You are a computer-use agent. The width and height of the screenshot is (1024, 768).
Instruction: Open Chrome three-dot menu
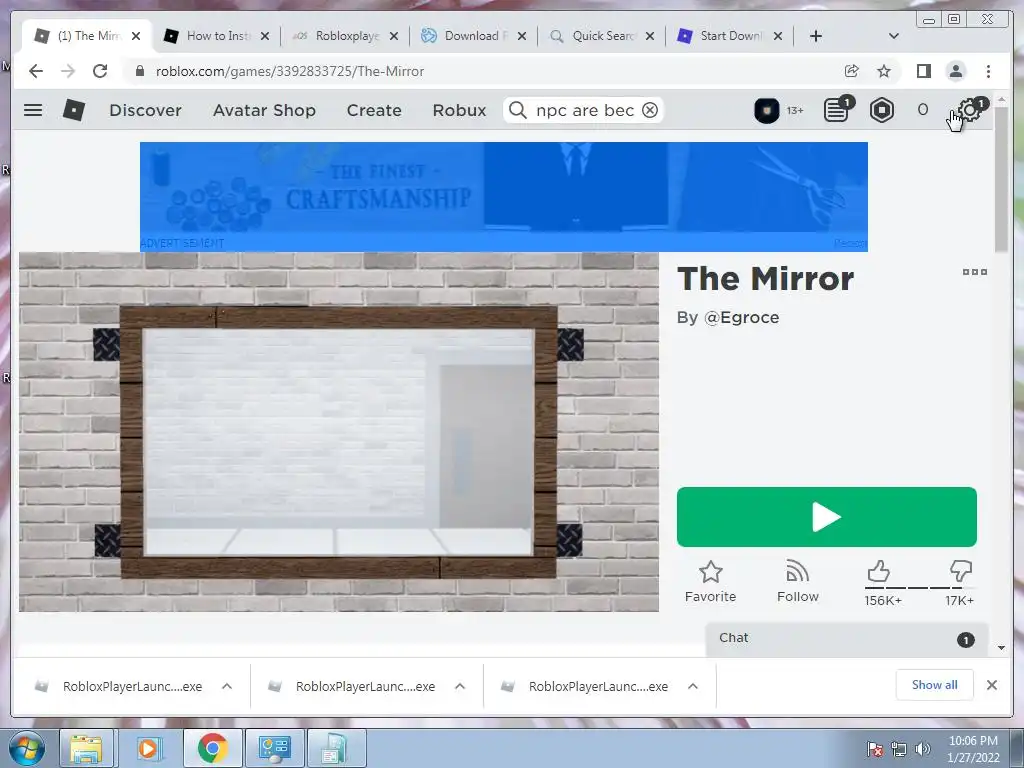(x=988, y=71)
